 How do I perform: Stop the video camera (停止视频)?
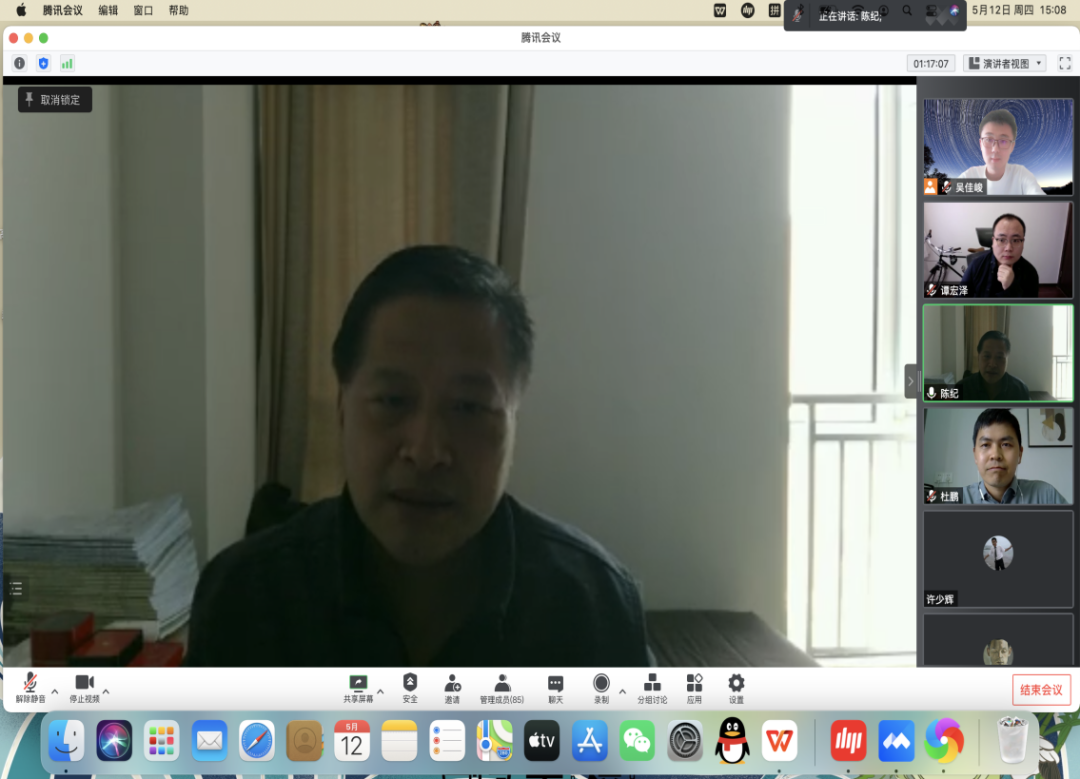click(84, 684)
